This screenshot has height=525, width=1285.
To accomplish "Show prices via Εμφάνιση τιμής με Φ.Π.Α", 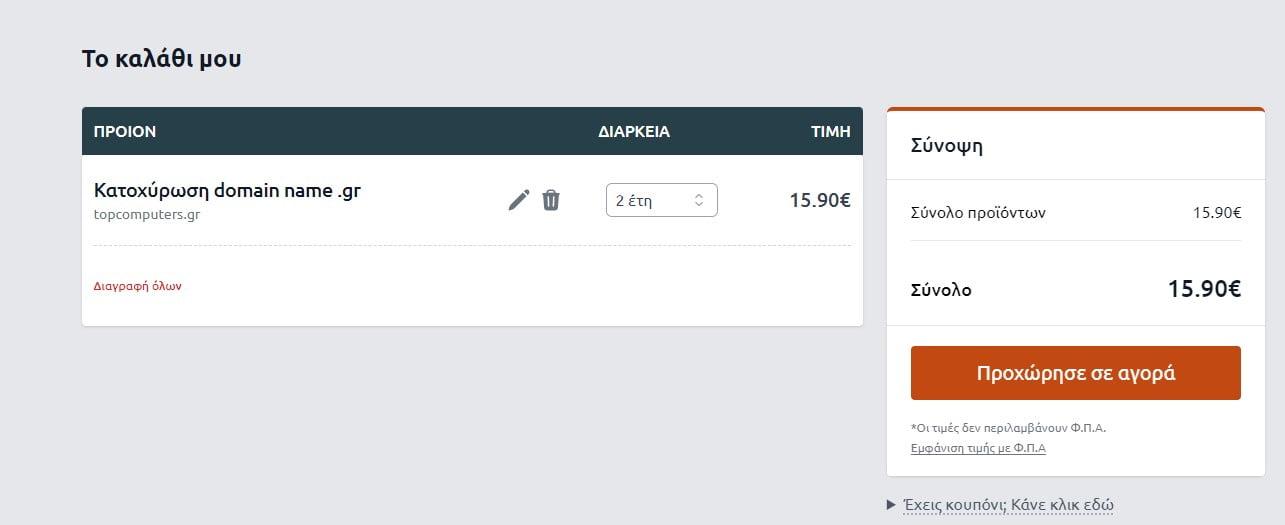I will [978, 448].
